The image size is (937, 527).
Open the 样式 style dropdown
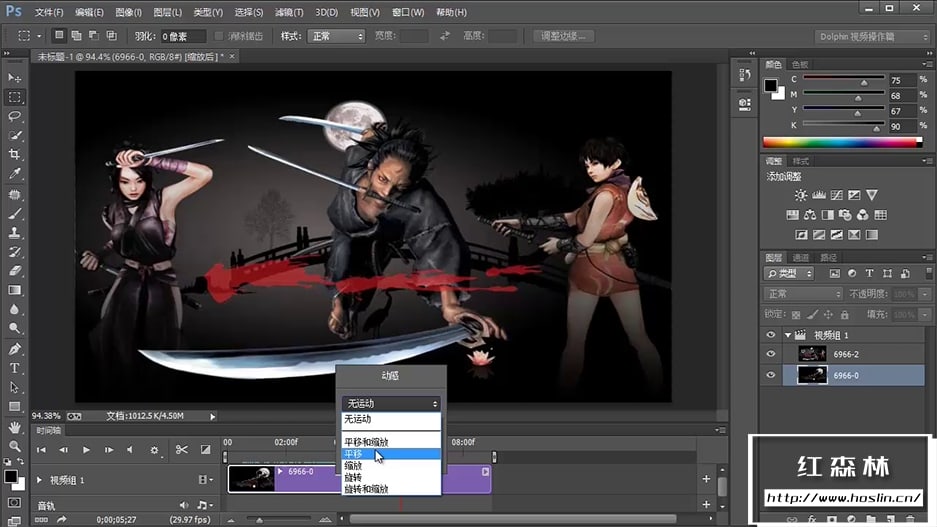click(x=336, y=36)
